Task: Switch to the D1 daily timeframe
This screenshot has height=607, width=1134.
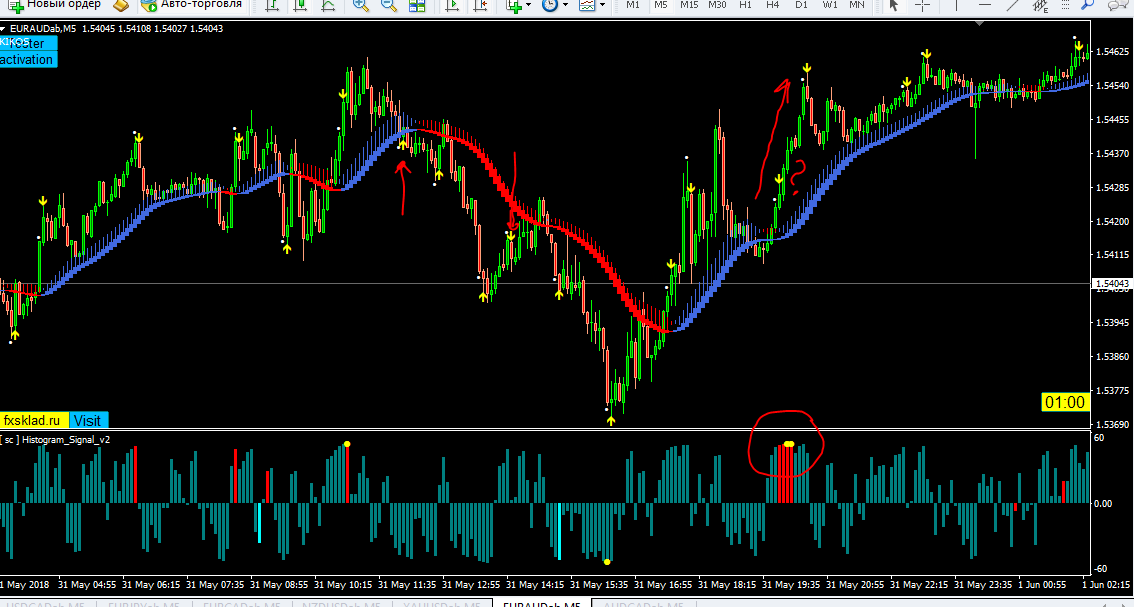Action: click(x=801, y=5)
